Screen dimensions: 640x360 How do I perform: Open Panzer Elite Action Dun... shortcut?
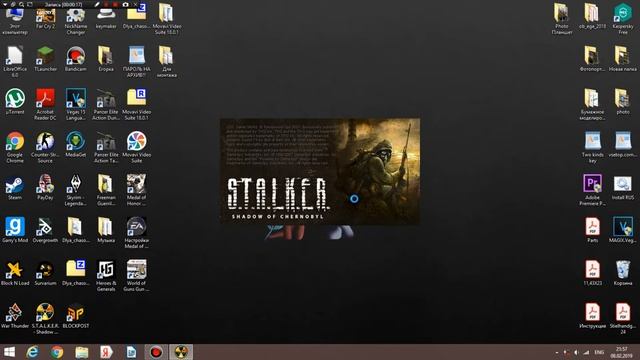(x=106, y=104)
